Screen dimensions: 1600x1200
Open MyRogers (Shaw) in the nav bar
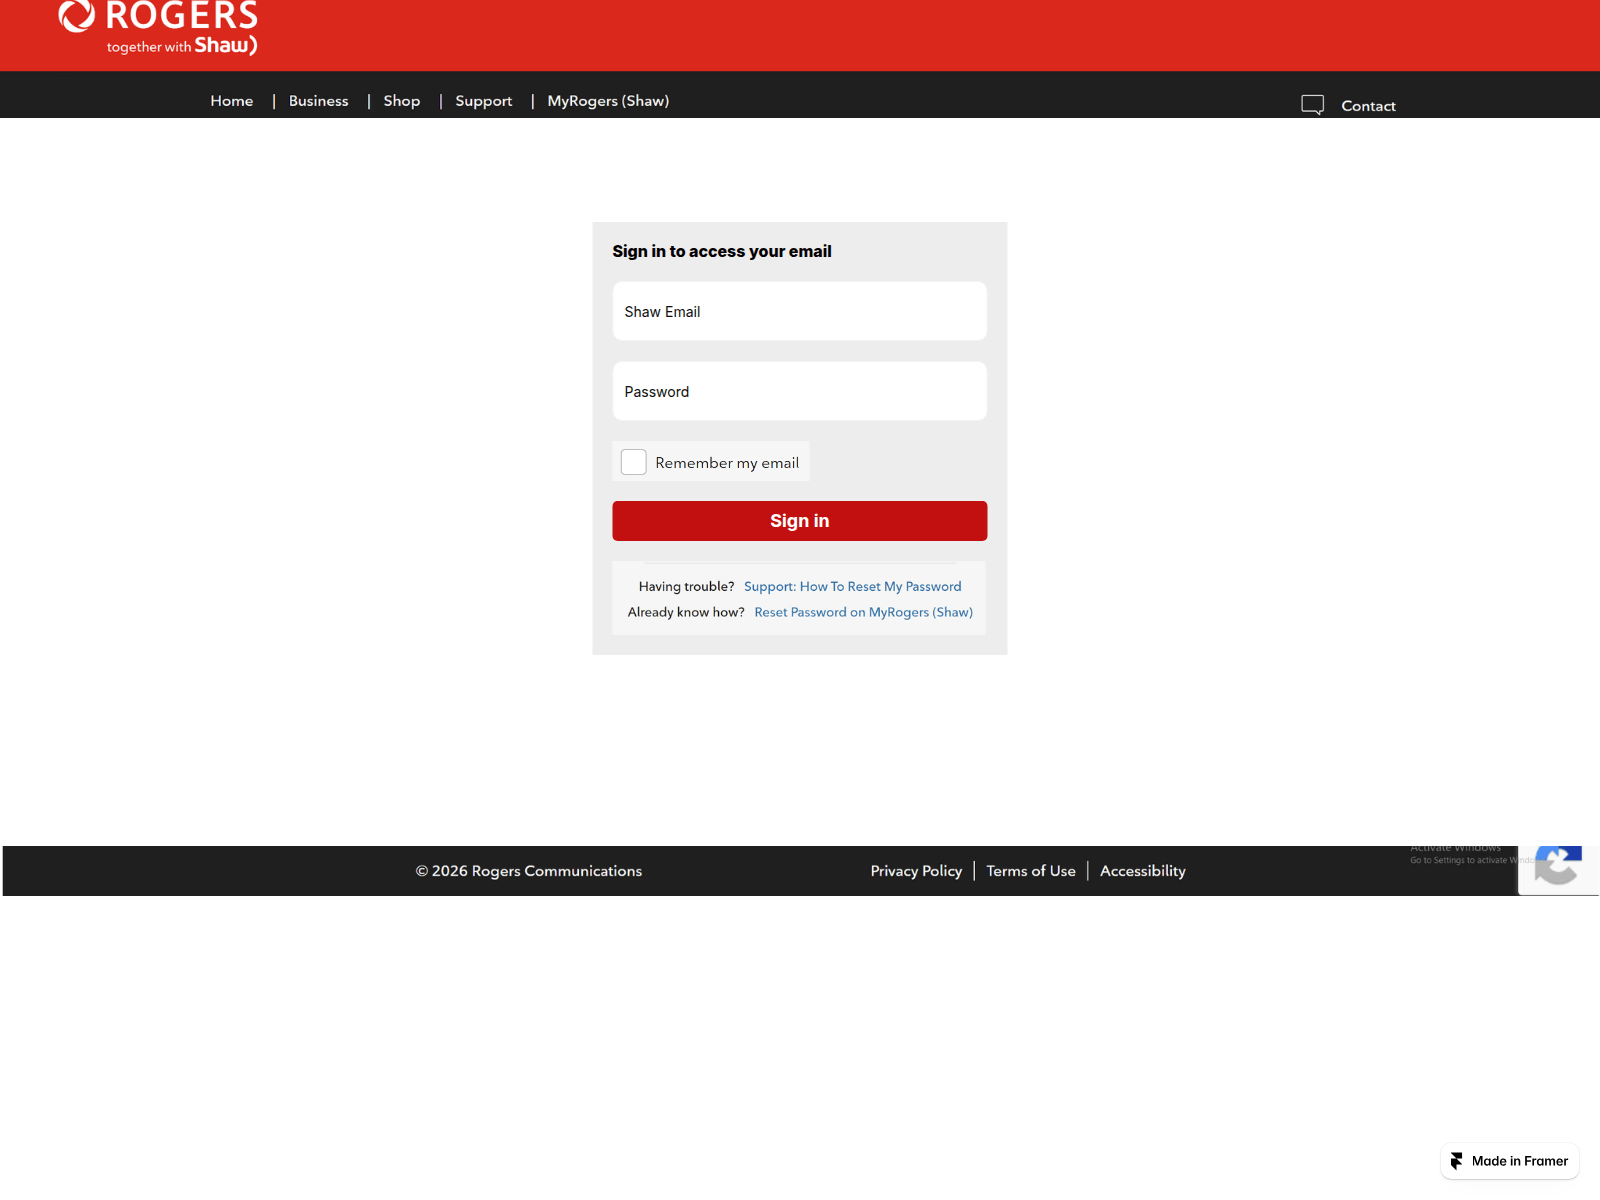point(608,101)
